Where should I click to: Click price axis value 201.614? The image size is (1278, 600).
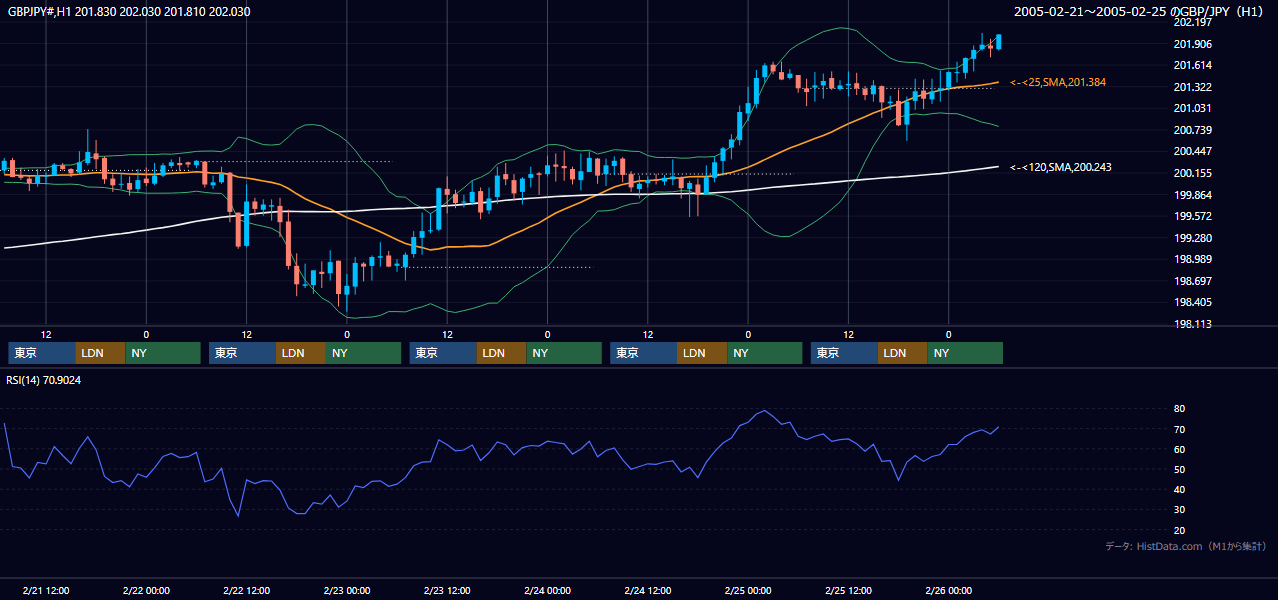[1193, 65]
